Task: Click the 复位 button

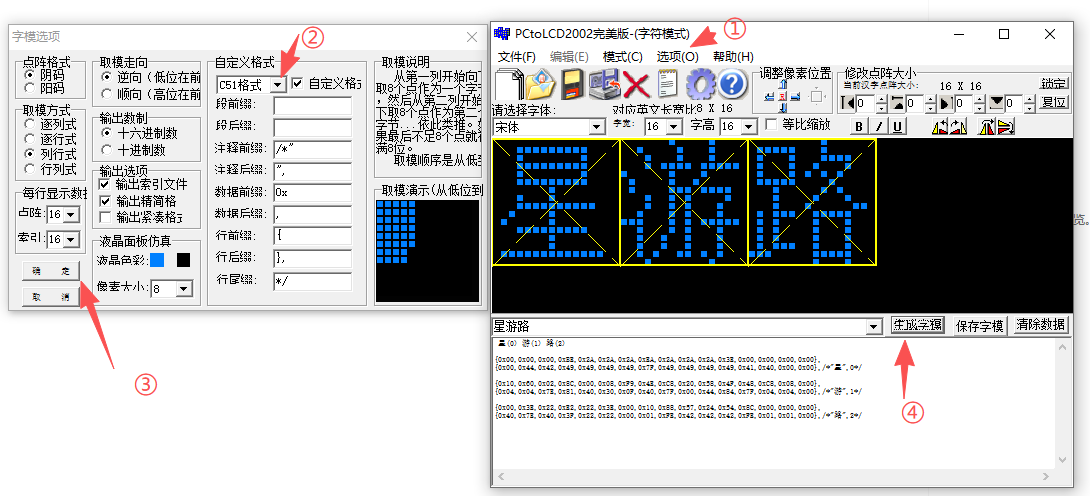Action: 1054,104
